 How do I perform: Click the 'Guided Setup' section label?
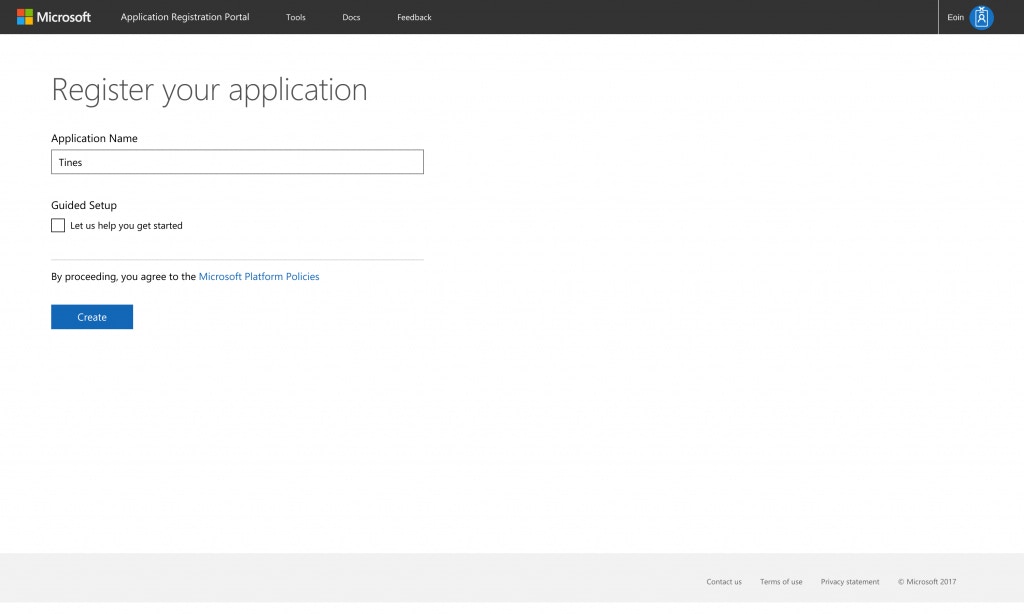[x=84, y=205]
